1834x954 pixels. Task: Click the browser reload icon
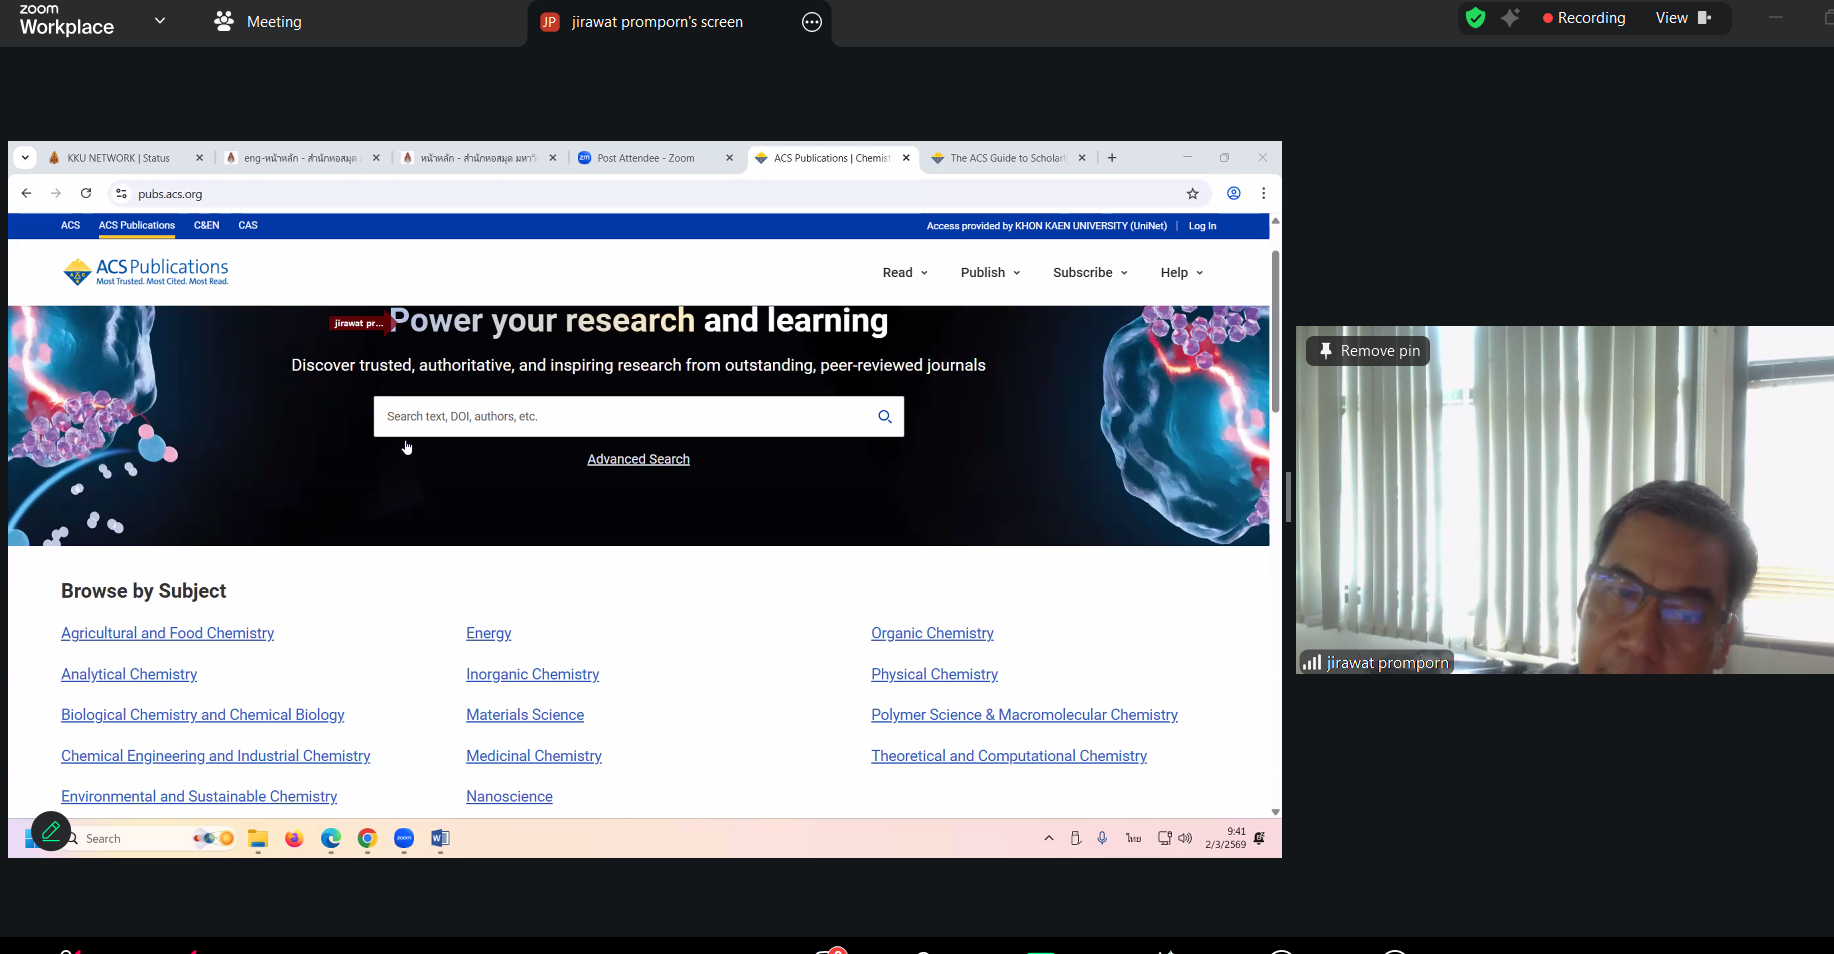point(86,194)
